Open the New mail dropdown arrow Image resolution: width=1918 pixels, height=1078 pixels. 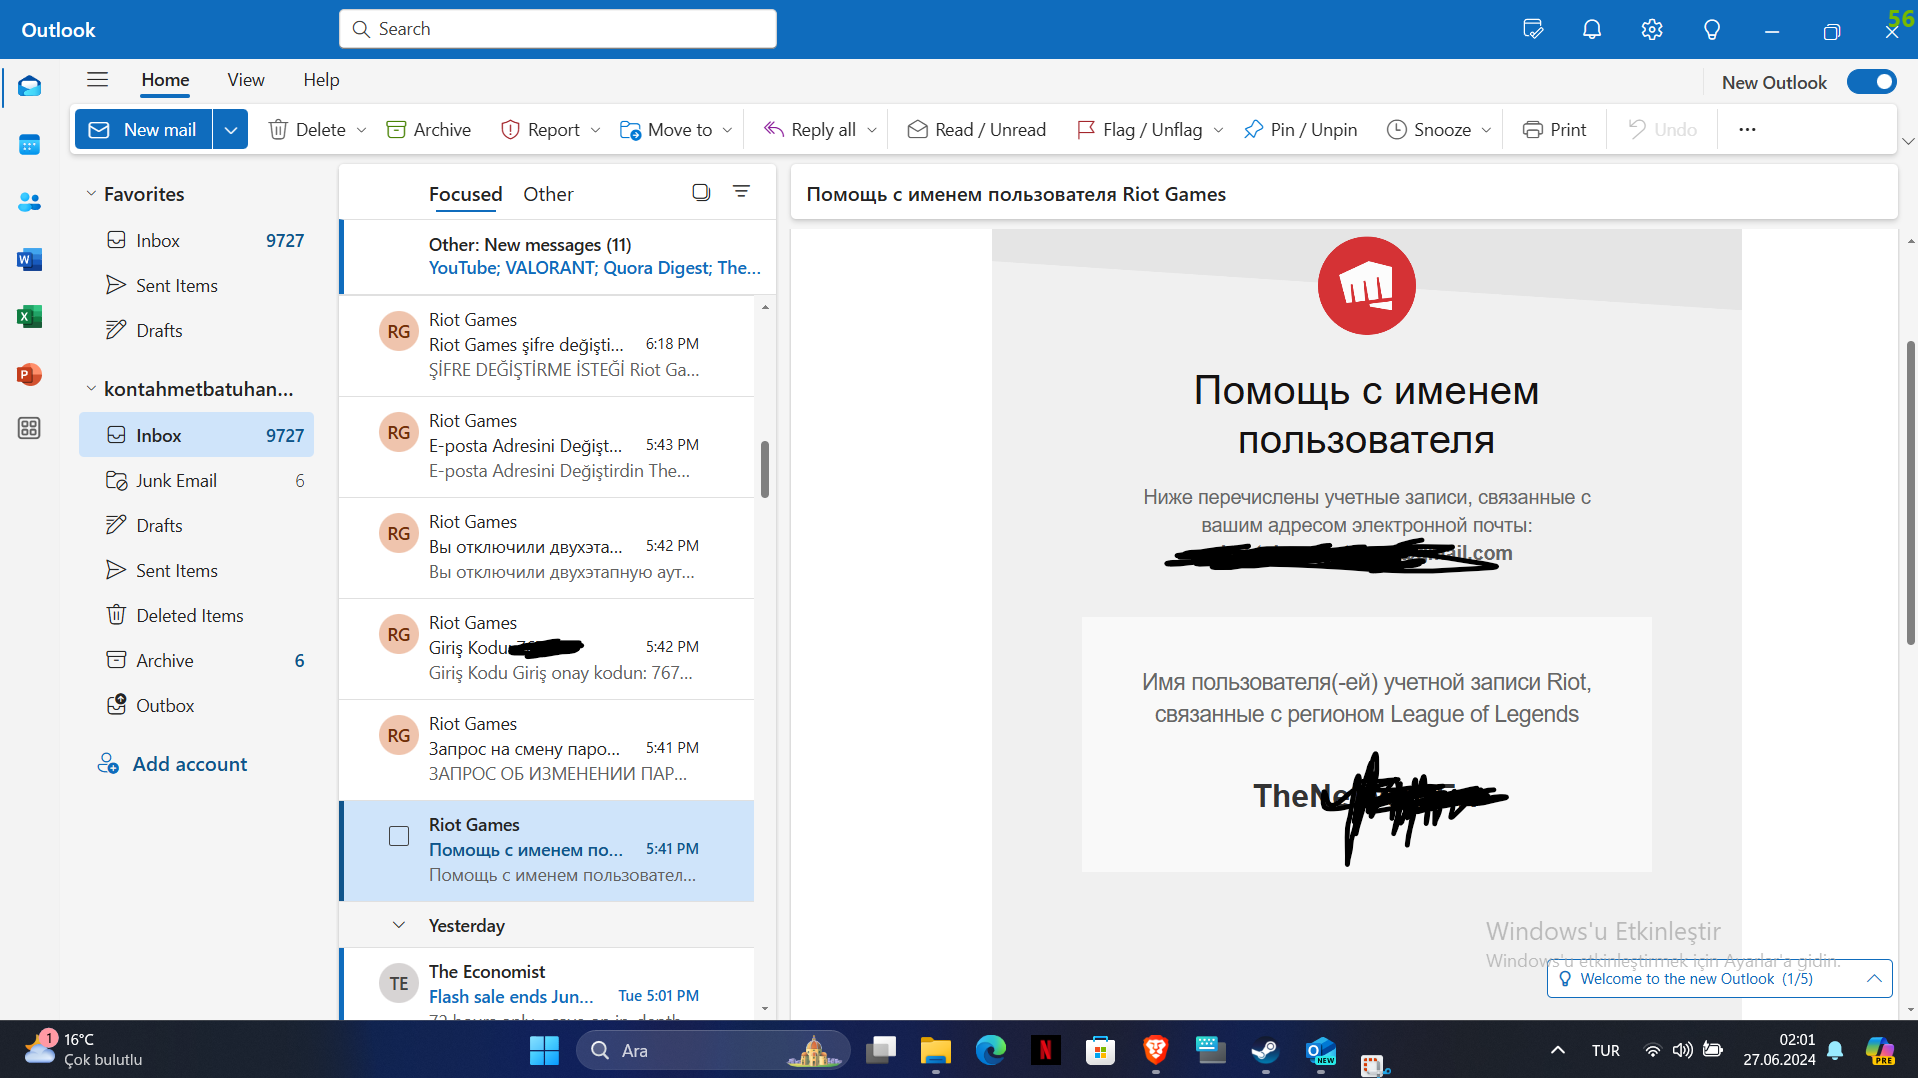pos(230,130)
